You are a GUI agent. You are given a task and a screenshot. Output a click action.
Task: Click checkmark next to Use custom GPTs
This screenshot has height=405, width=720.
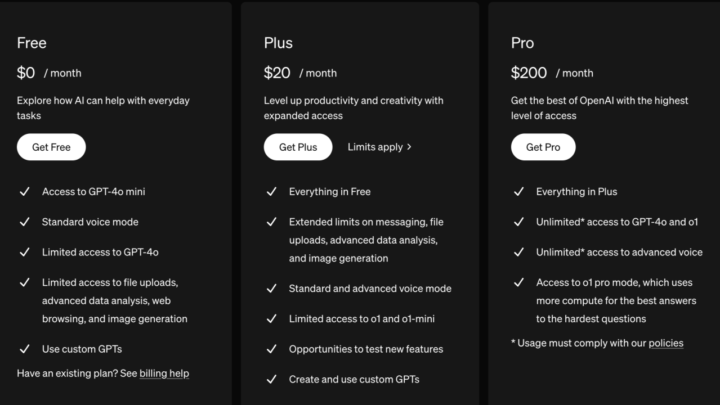tap(25, 349)
